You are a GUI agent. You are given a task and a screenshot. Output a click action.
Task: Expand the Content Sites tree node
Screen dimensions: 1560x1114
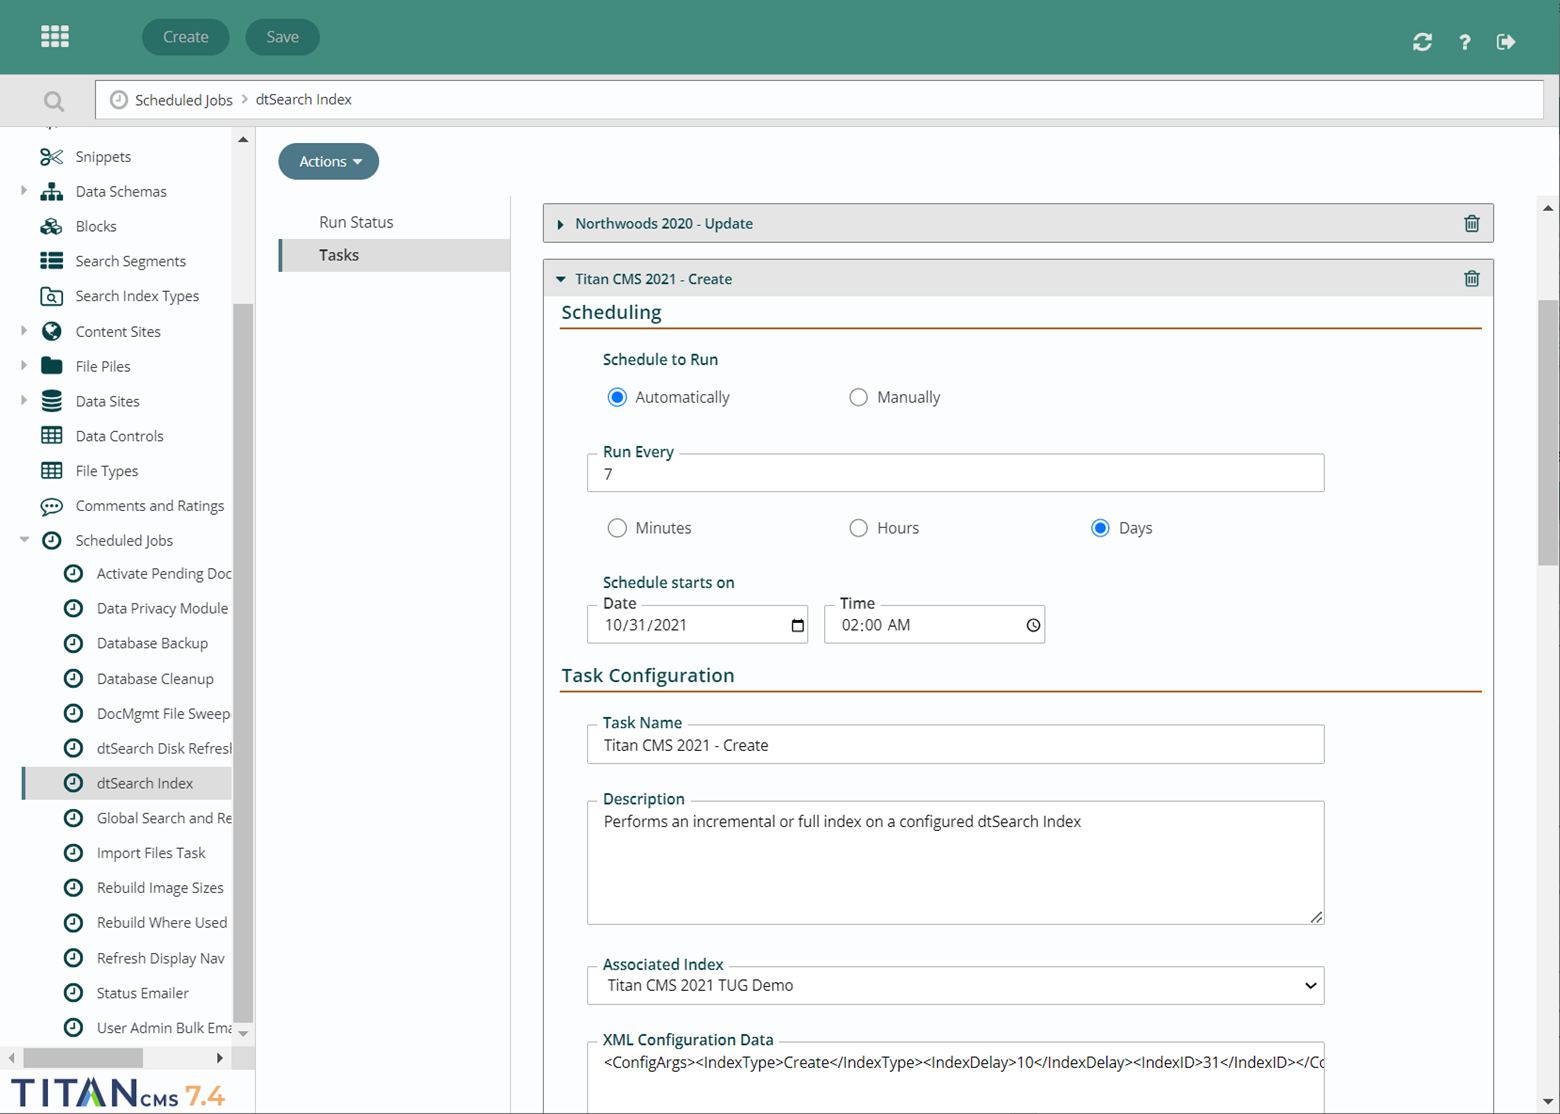24,330
